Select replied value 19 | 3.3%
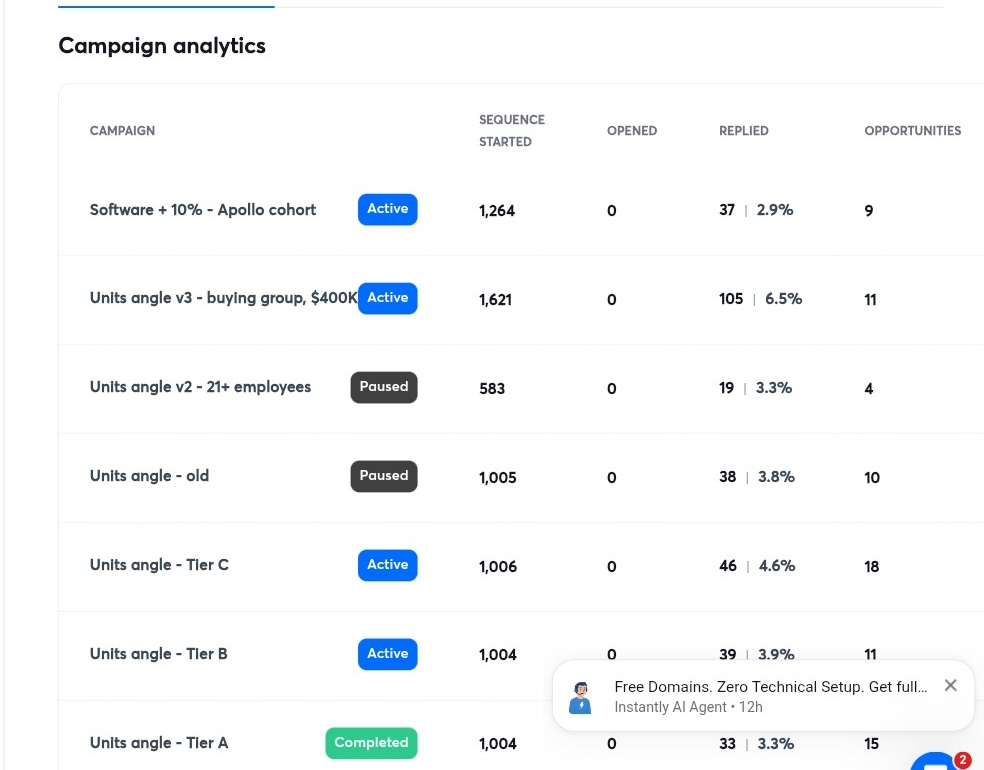This screenshot has height=770, width=984. [756, 388]
